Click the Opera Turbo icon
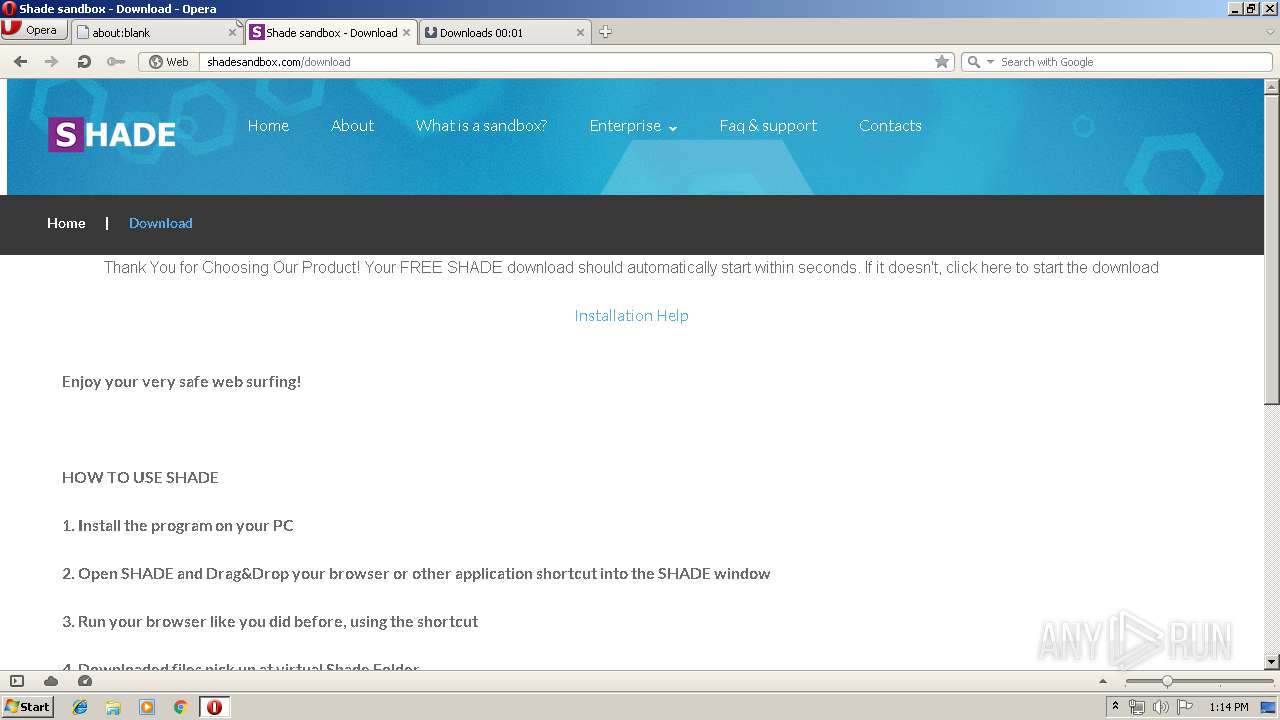Image resolution: width=1280 pixels, height=720 pixels. (85, 681)
